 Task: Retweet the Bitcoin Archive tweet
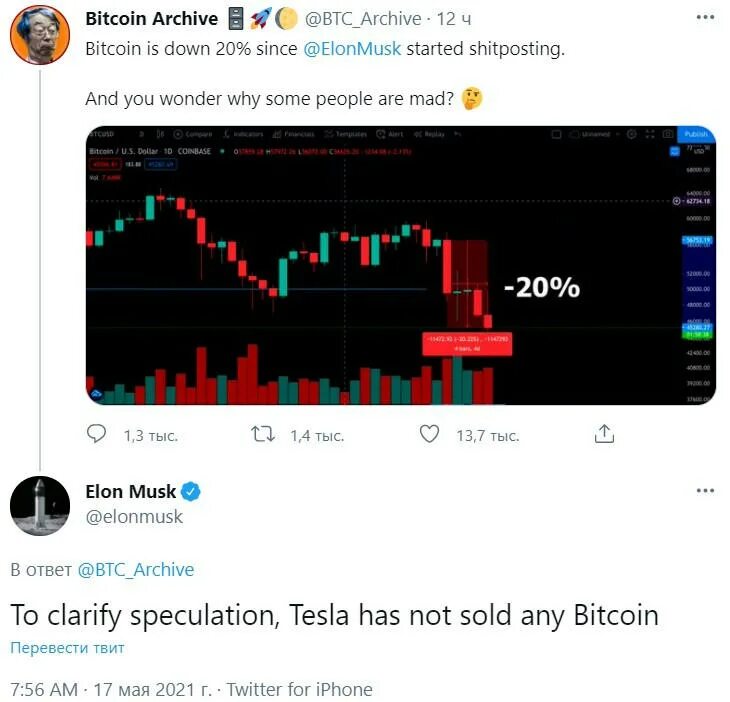tap(263, 435)
